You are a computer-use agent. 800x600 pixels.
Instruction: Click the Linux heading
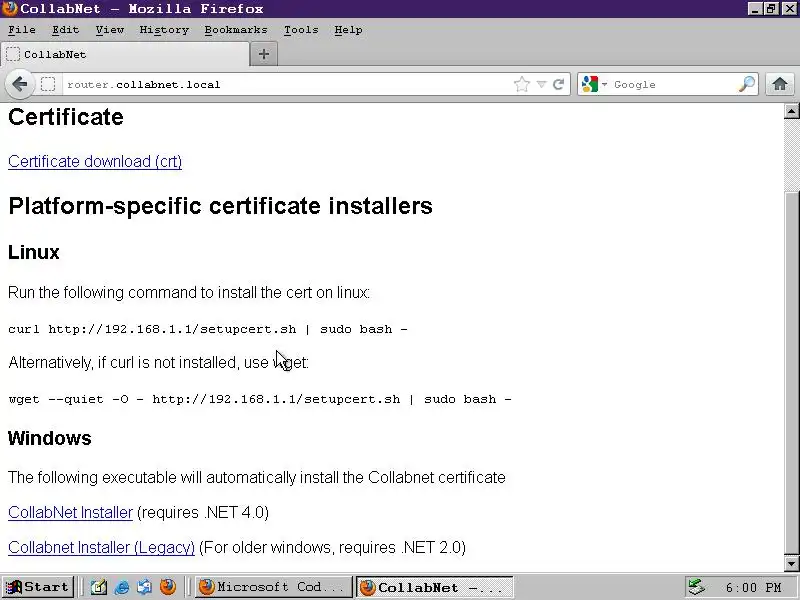tap(34, 252)
